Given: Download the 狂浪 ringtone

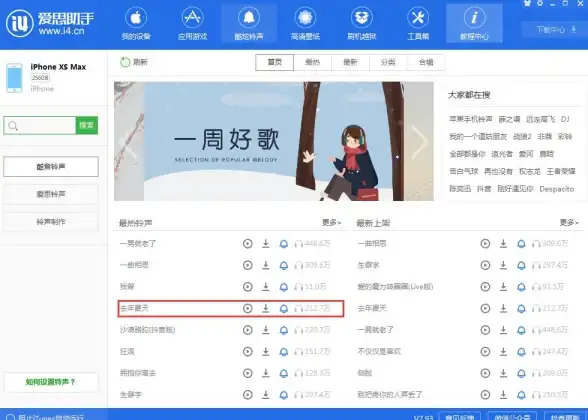Looking at the screenshot, I should pos(266,351).
